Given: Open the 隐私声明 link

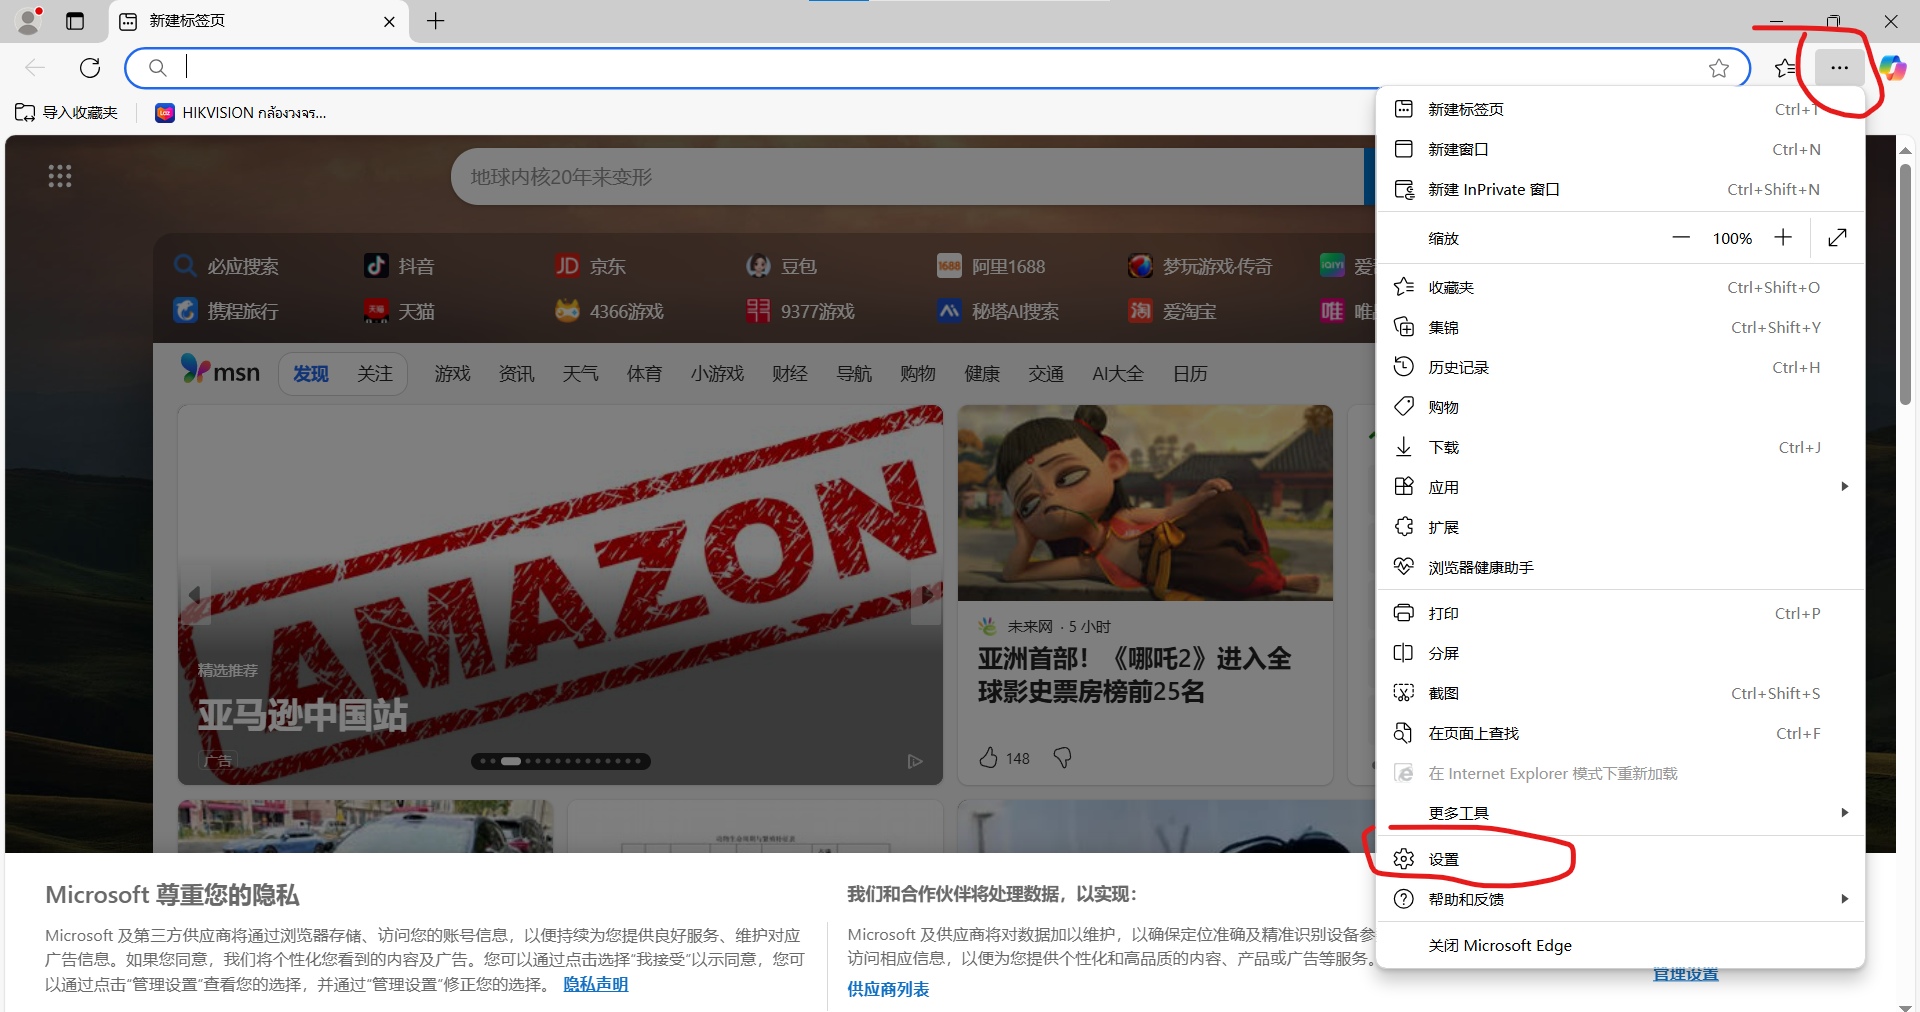Looking at the screenshot, I should point(596,984).
